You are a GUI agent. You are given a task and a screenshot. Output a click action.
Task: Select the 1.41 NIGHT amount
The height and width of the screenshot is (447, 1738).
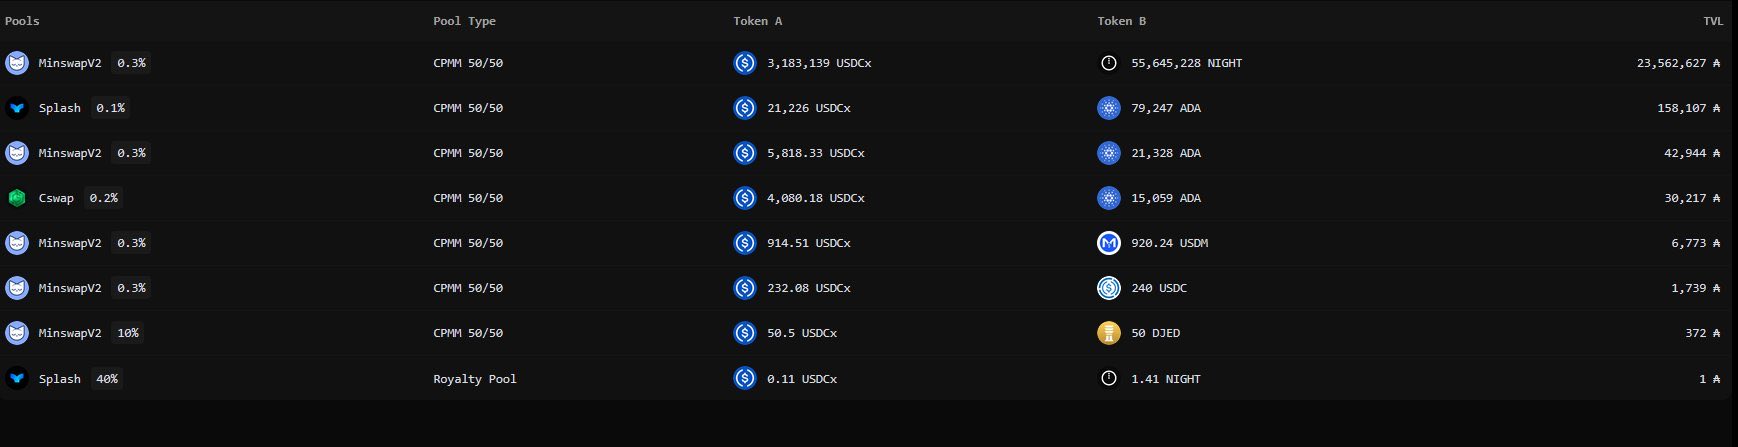[1166, 379]
